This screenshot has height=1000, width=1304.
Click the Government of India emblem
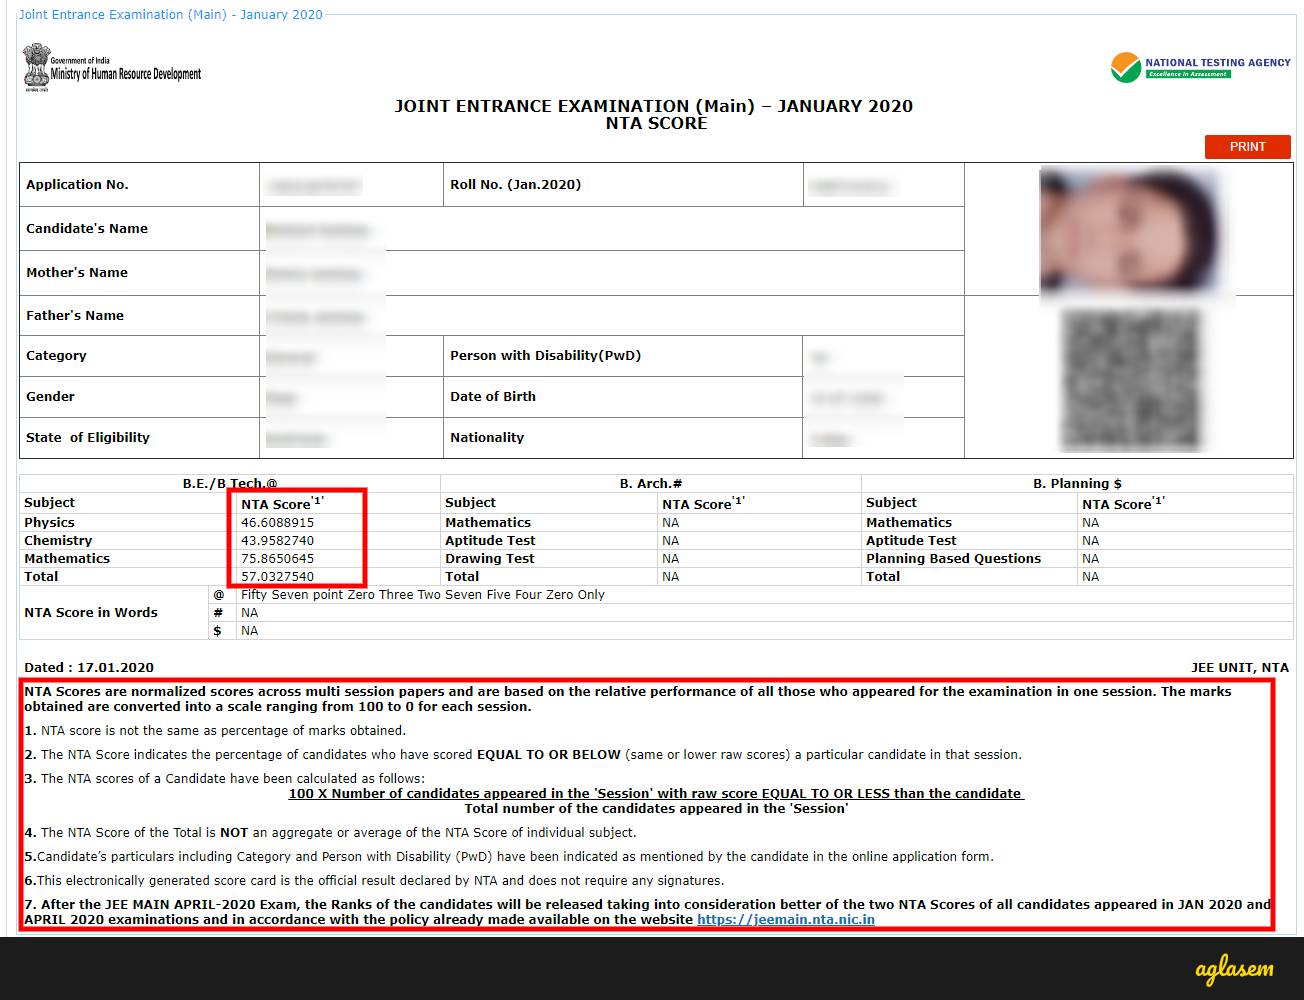coord(36,67)
